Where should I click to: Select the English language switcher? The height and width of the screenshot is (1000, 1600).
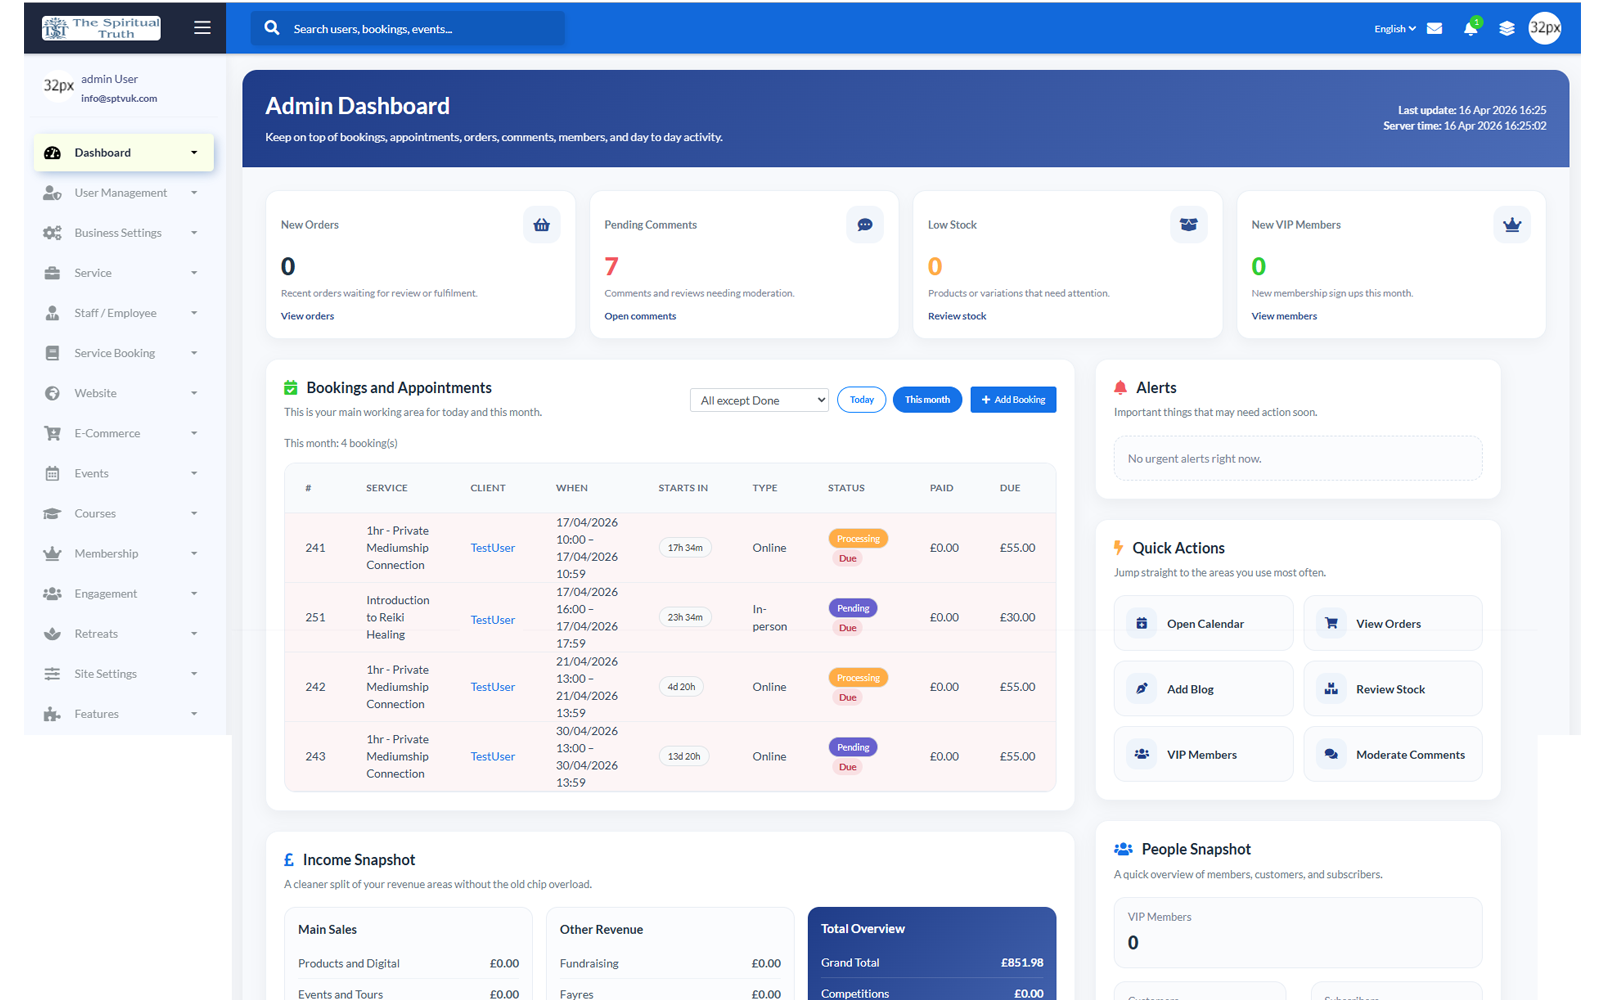[x=1394, y=28]
